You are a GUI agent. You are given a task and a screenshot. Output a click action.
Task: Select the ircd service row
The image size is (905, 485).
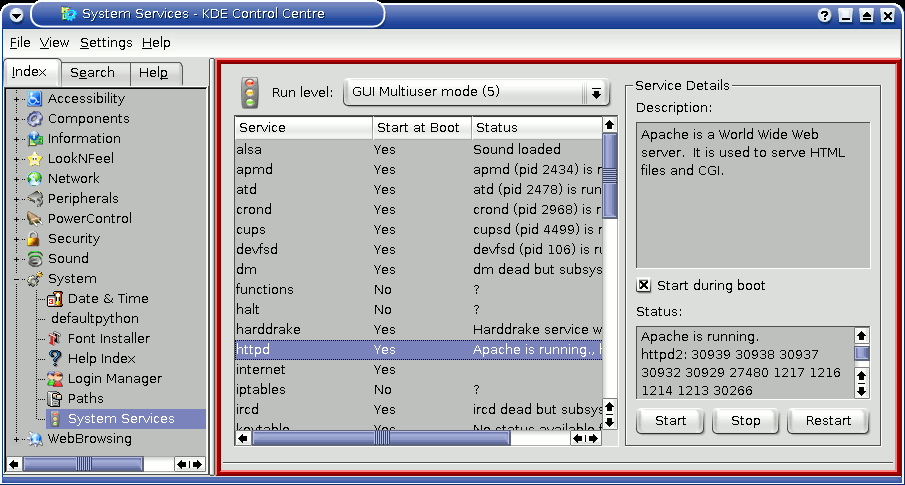[418, 410]
